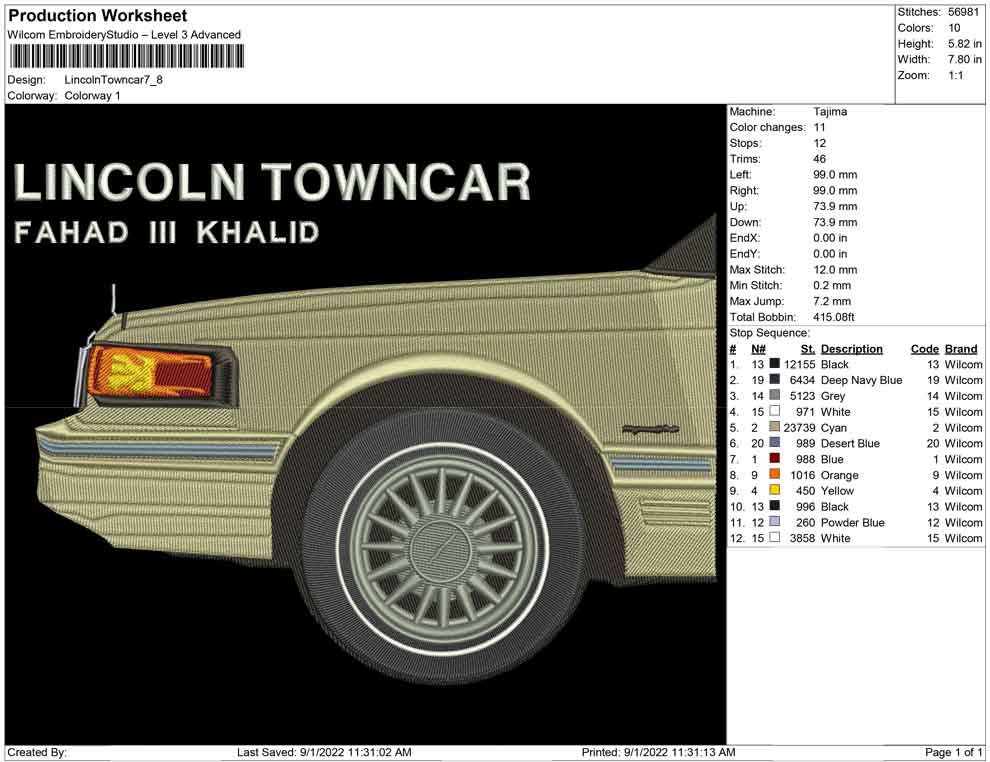Click the Desert Blue color swatch
Image resolution: width=990 pixels, height=762 pixels.
[x=775, y=443]
